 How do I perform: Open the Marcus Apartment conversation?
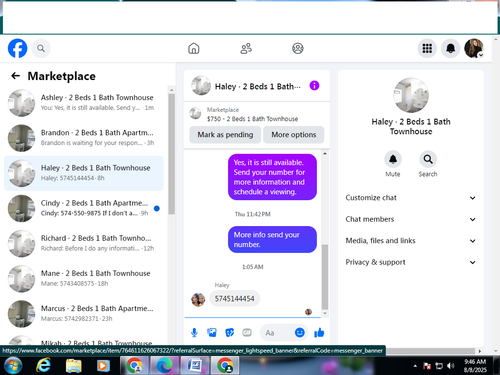[84, 314]
